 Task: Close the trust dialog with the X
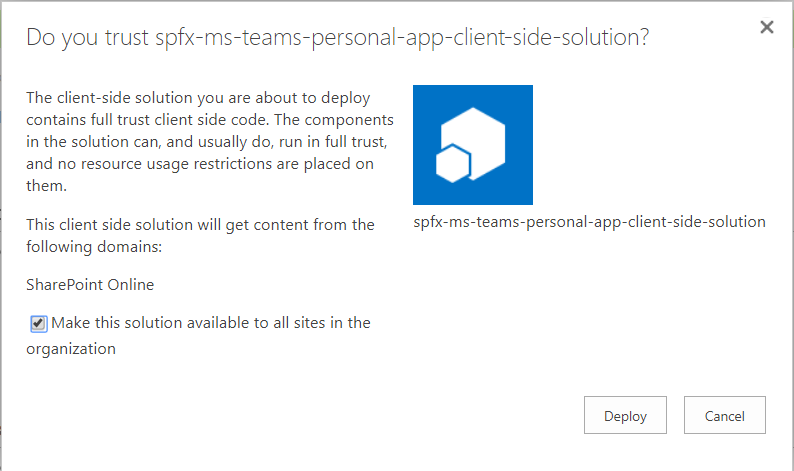767,28
